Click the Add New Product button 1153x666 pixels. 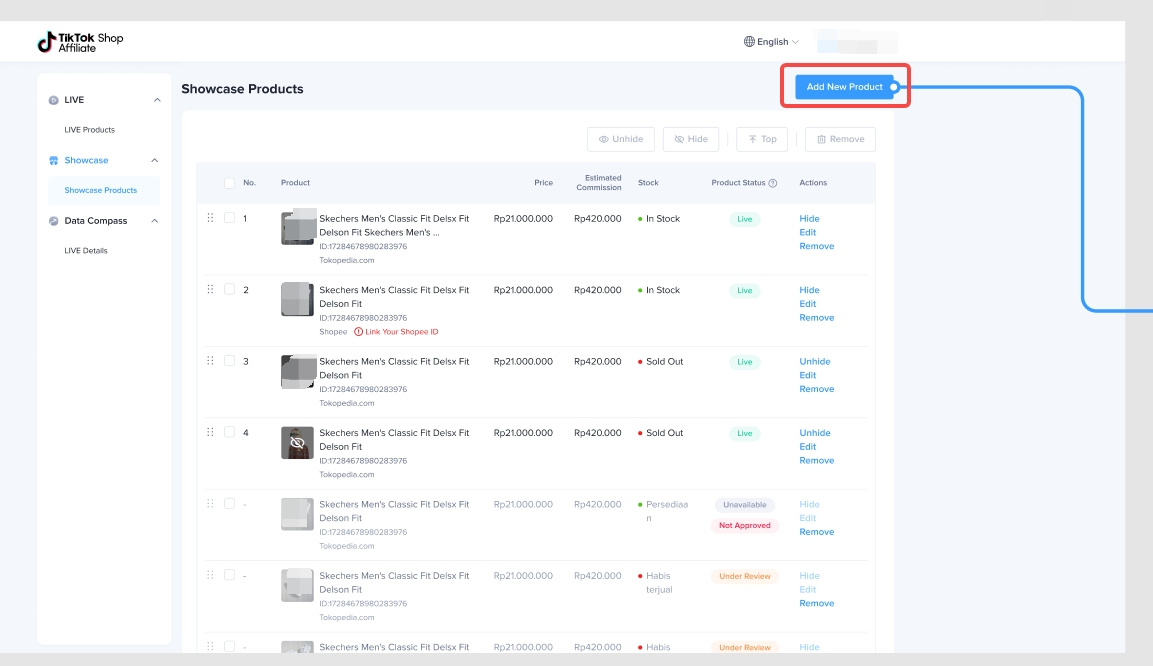(x=844, y=87)
